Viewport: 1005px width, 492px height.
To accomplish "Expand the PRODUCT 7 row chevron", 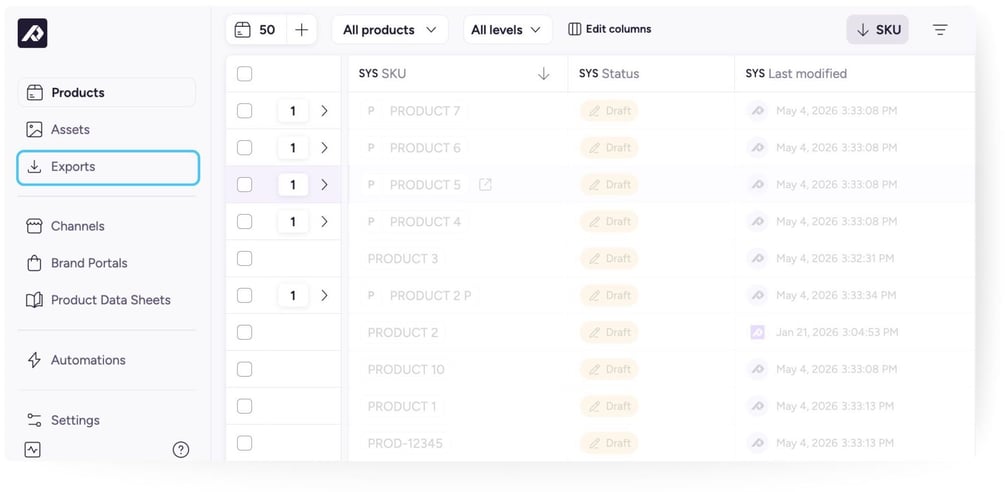I will [324, 111].
